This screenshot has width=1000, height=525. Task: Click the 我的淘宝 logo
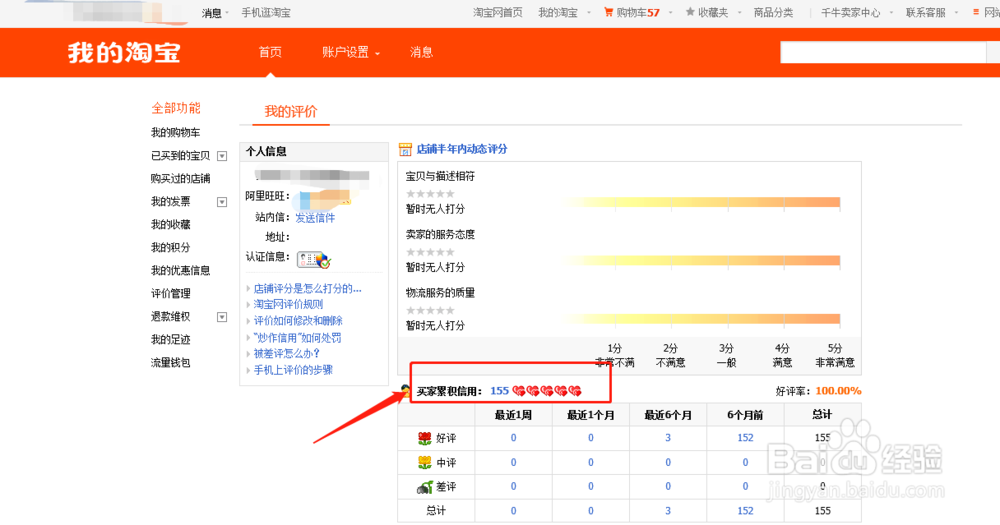coord(124,52)
